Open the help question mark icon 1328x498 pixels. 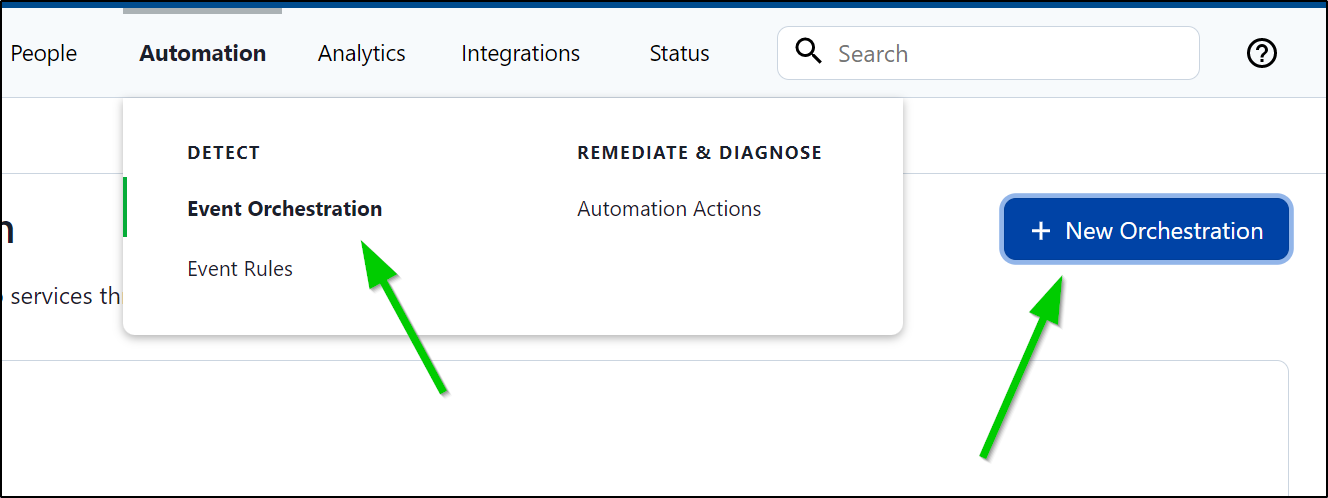click(x=1262, y=53)
